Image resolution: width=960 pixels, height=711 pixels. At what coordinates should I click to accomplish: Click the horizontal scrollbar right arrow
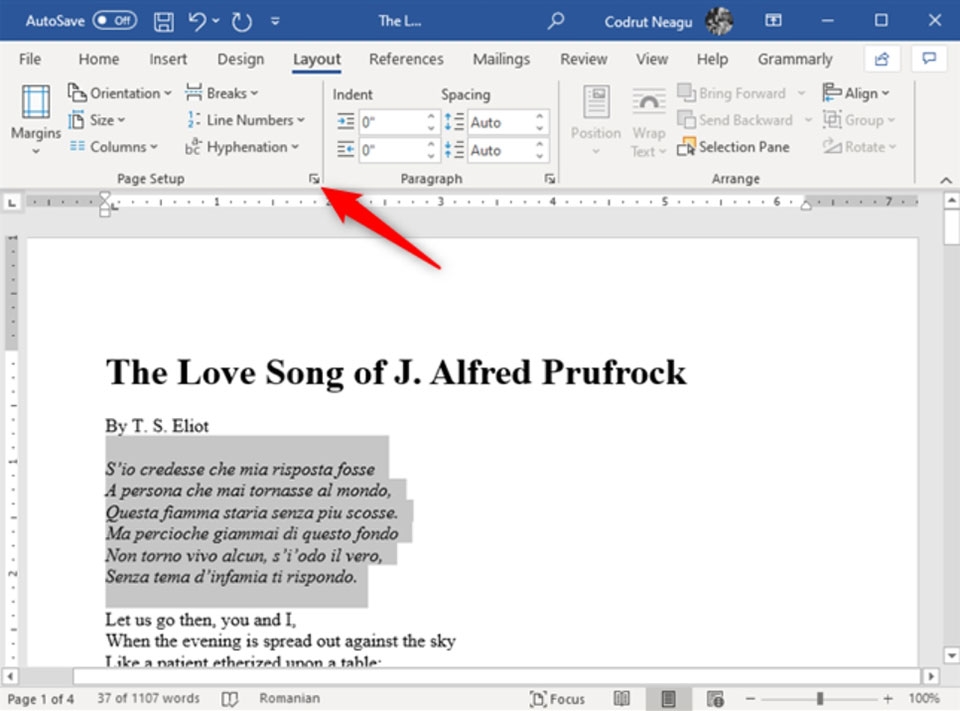931,677
